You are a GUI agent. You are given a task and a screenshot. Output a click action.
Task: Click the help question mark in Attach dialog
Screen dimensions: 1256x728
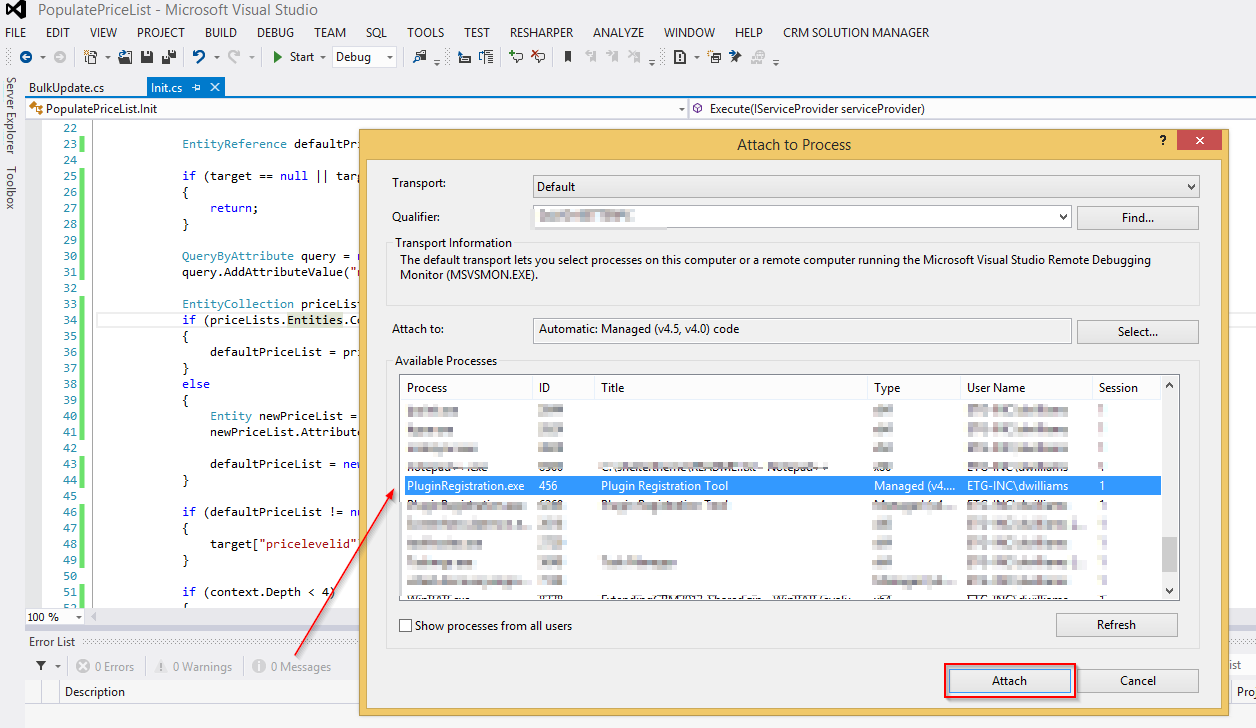coord(1162,142)
